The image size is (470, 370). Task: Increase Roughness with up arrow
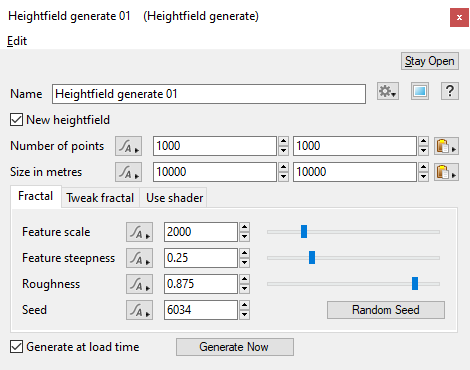click(245, 279)
